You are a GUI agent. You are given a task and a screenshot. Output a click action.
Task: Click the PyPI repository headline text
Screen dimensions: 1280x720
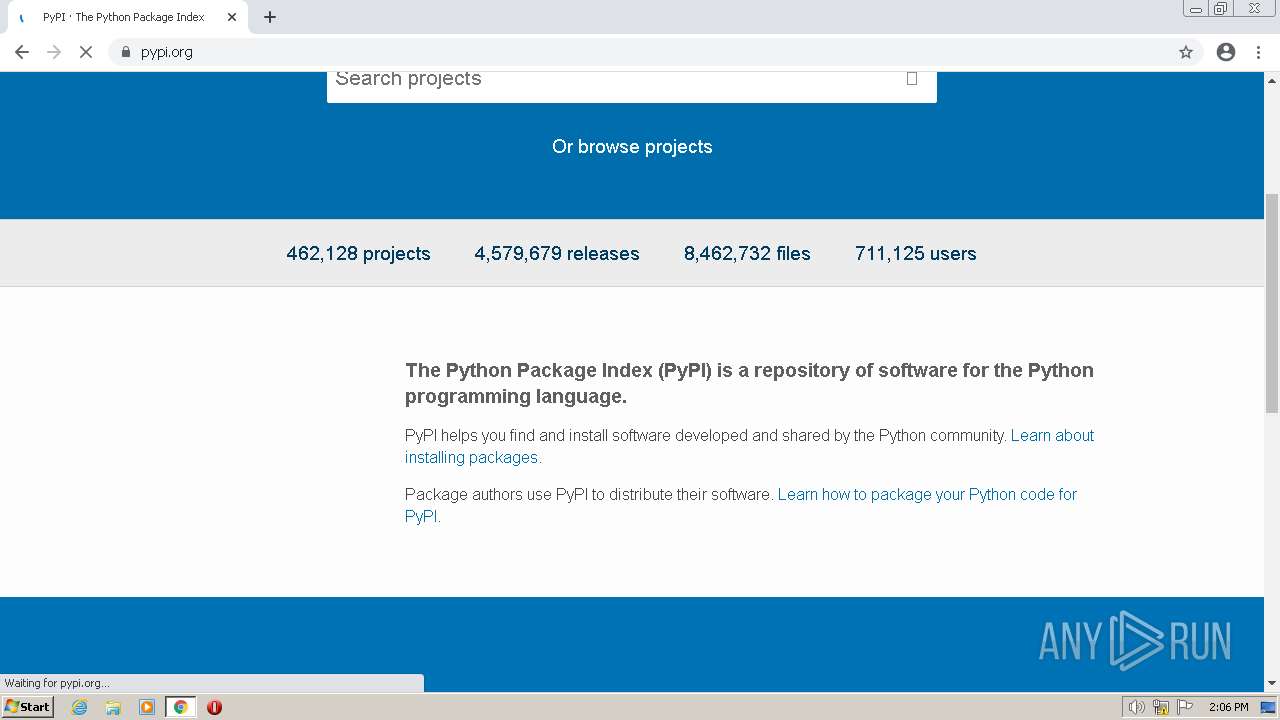click(749, 383)
